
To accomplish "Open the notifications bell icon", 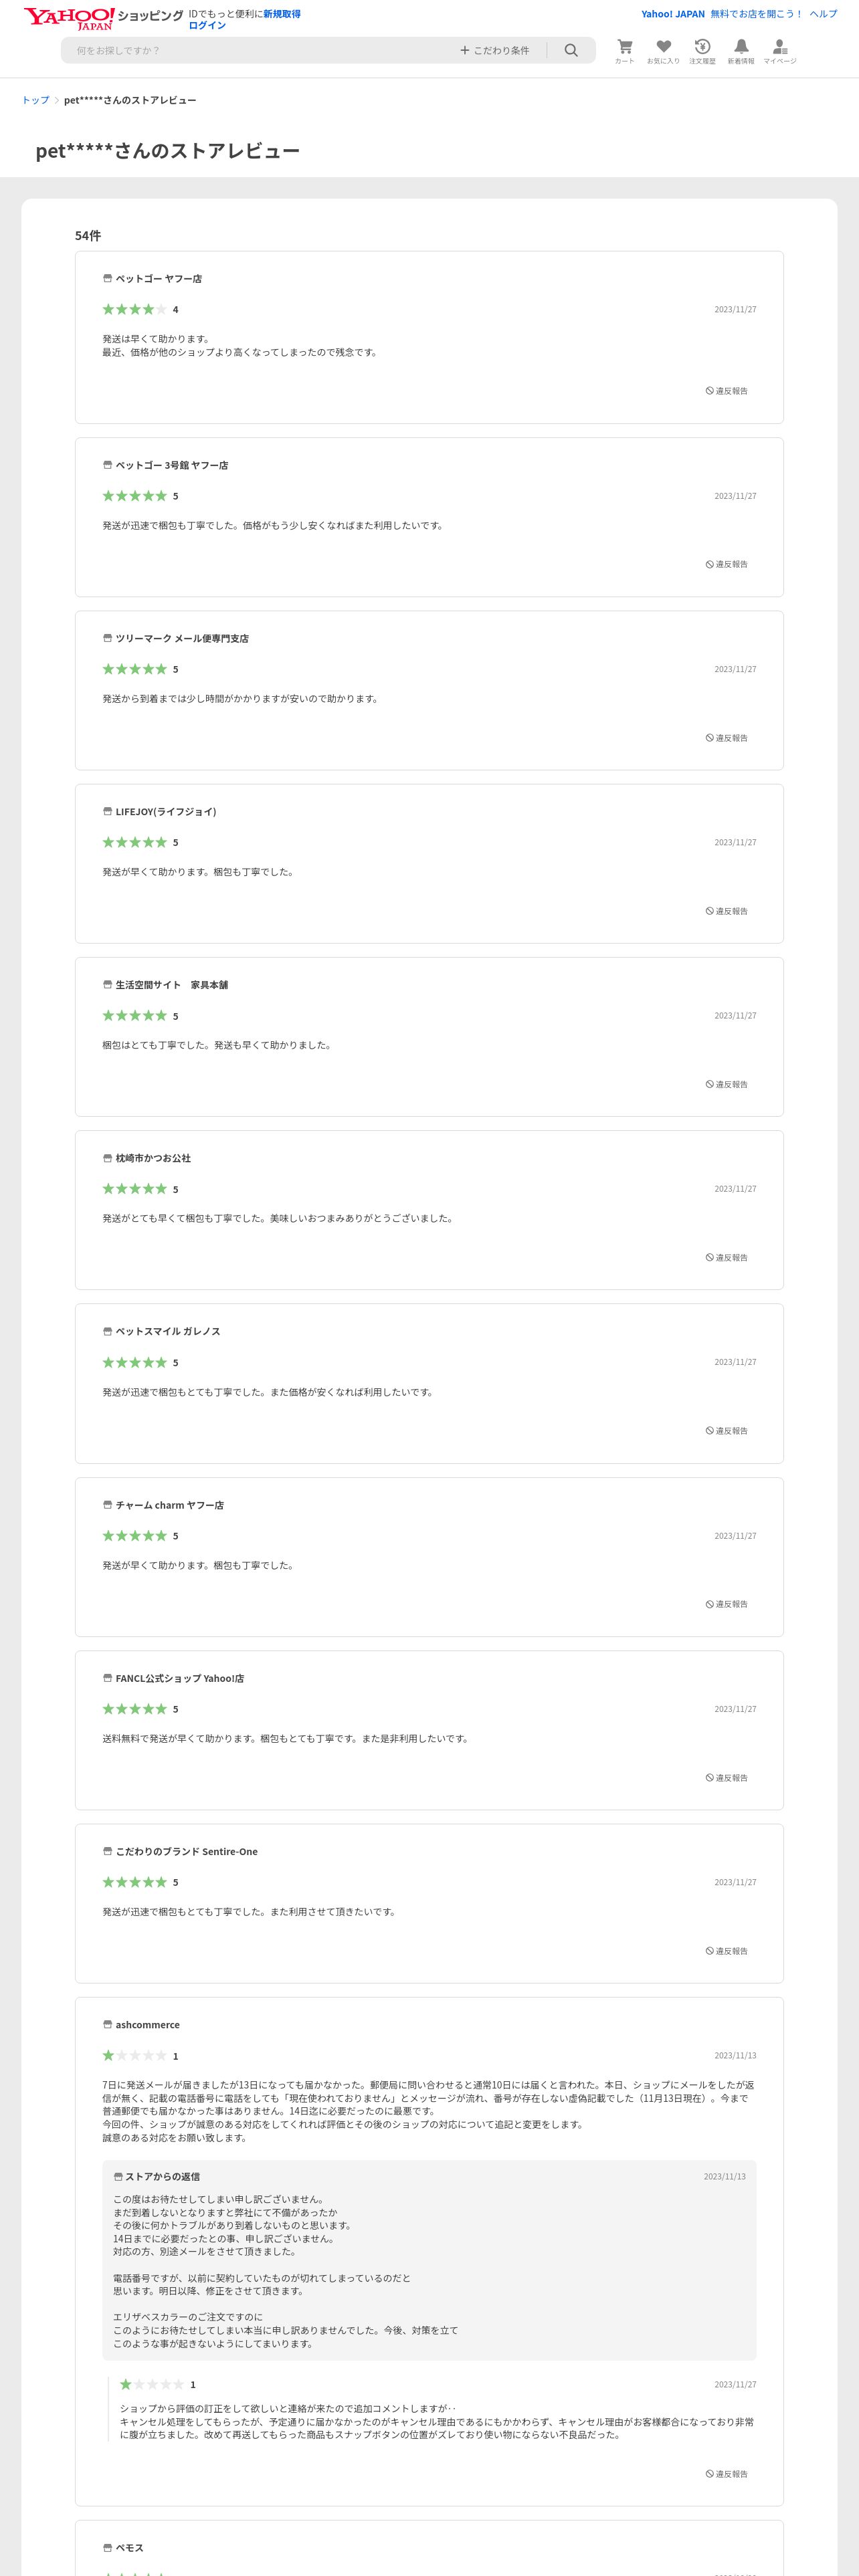I will tap(741, 51).
